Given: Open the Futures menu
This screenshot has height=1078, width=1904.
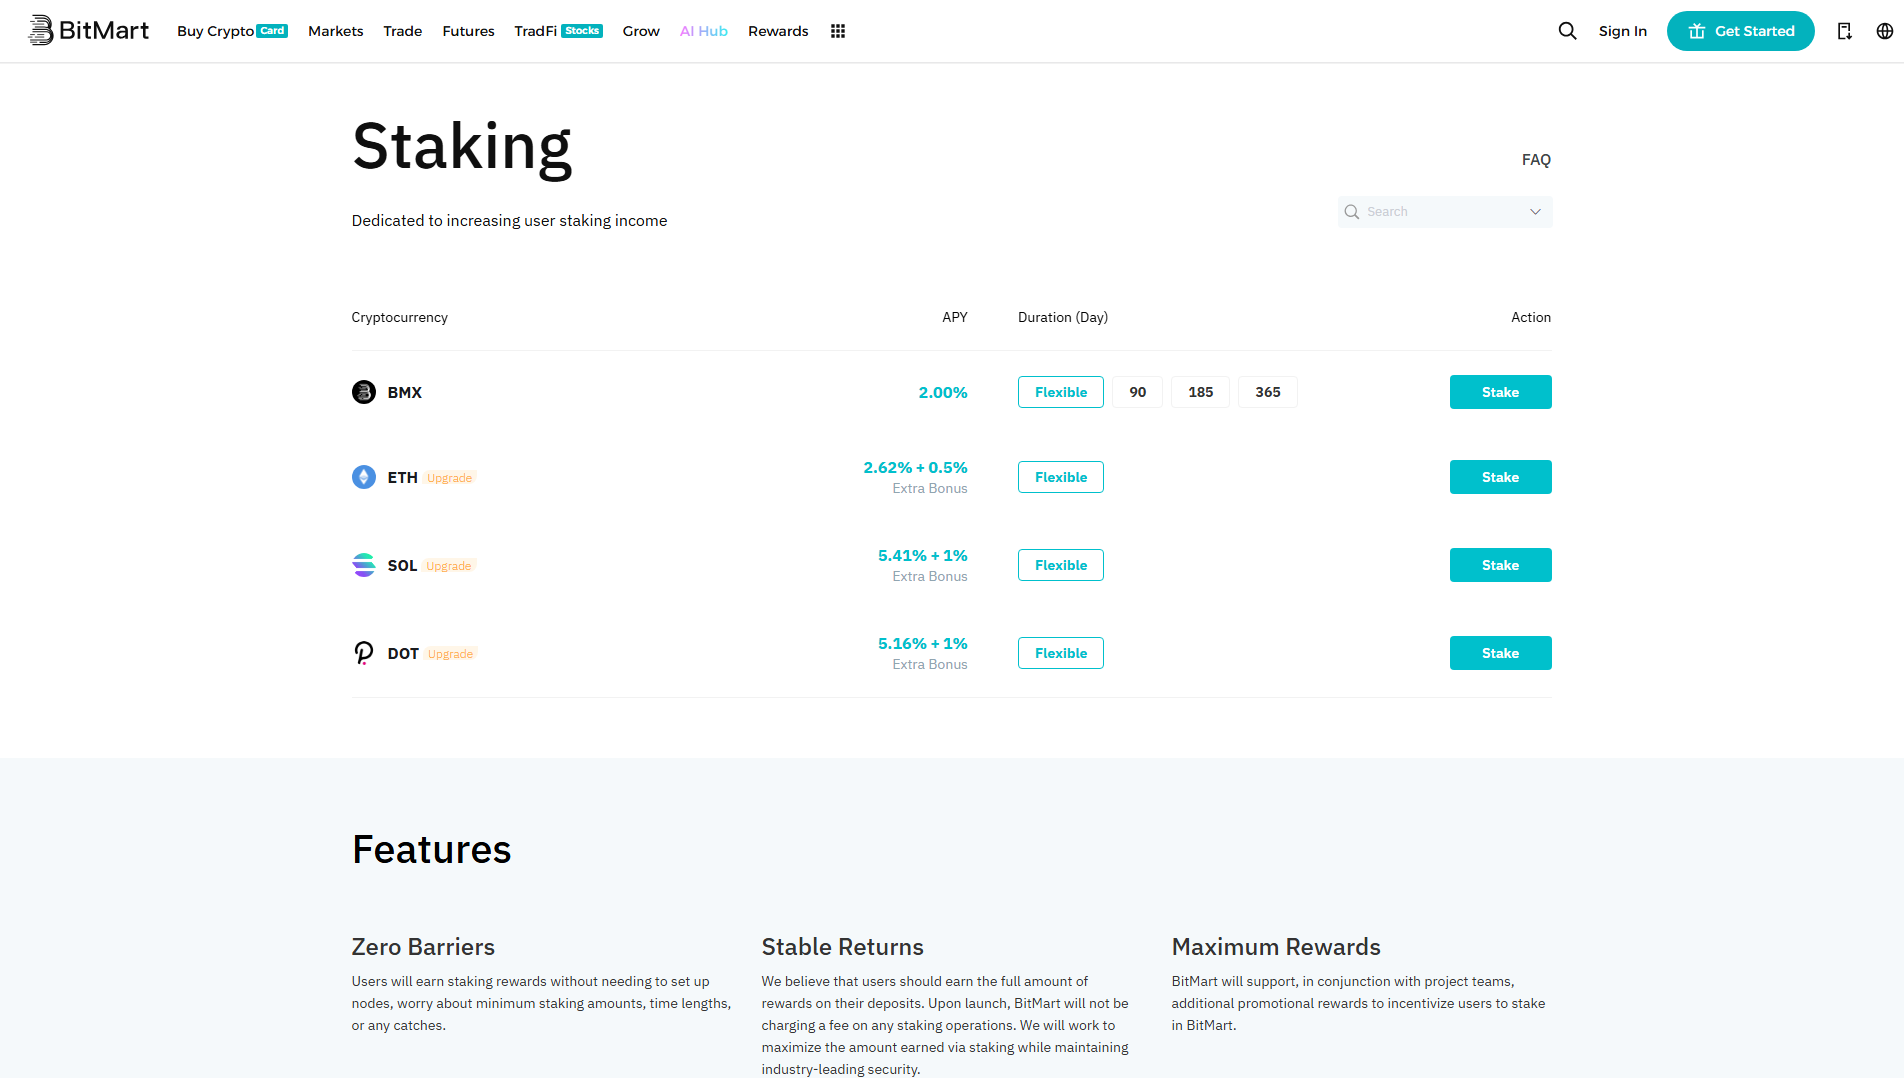Looking at the screenshot, I should point(468,31).
